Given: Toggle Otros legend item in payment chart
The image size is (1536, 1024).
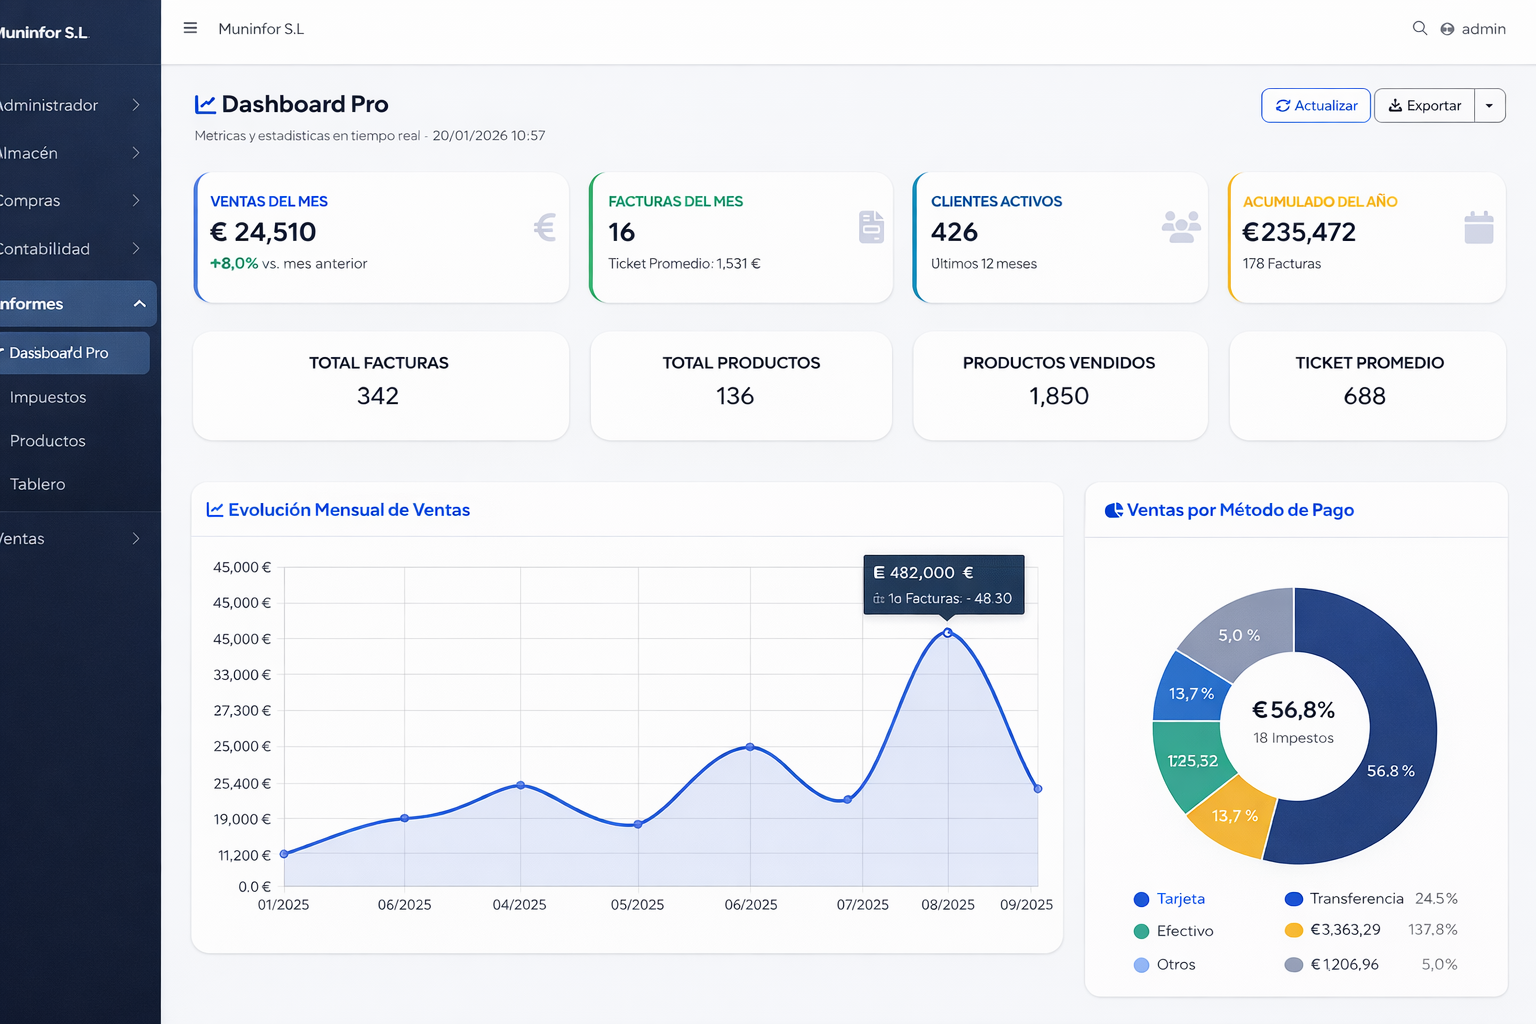Looking at the screenshot, I should (1164, 965).
